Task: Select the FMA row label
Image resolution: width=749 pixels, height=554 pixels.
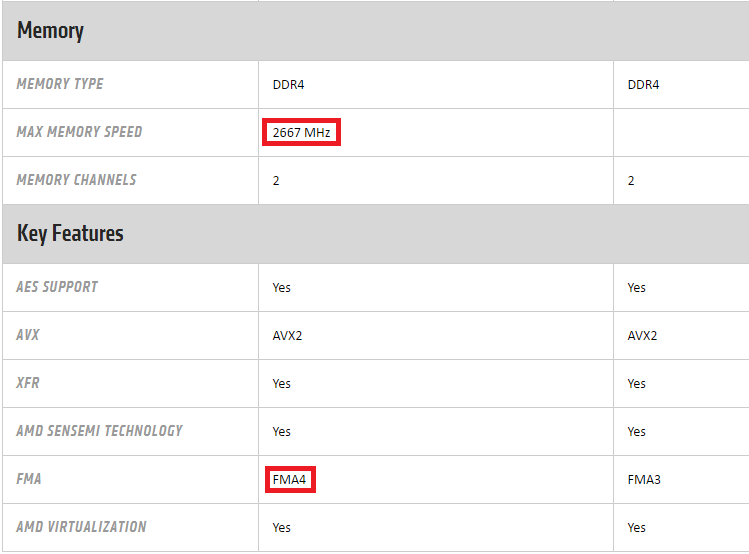Action: 29,479
